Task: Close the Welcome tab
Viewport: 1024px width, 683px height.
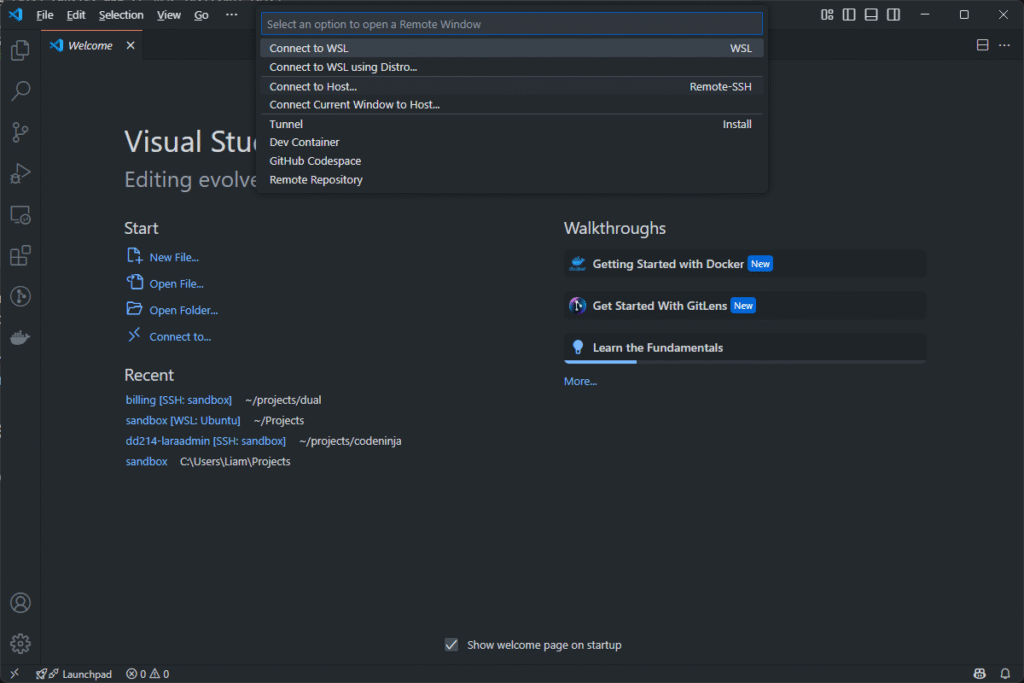Action: click(x=131, y=45)
